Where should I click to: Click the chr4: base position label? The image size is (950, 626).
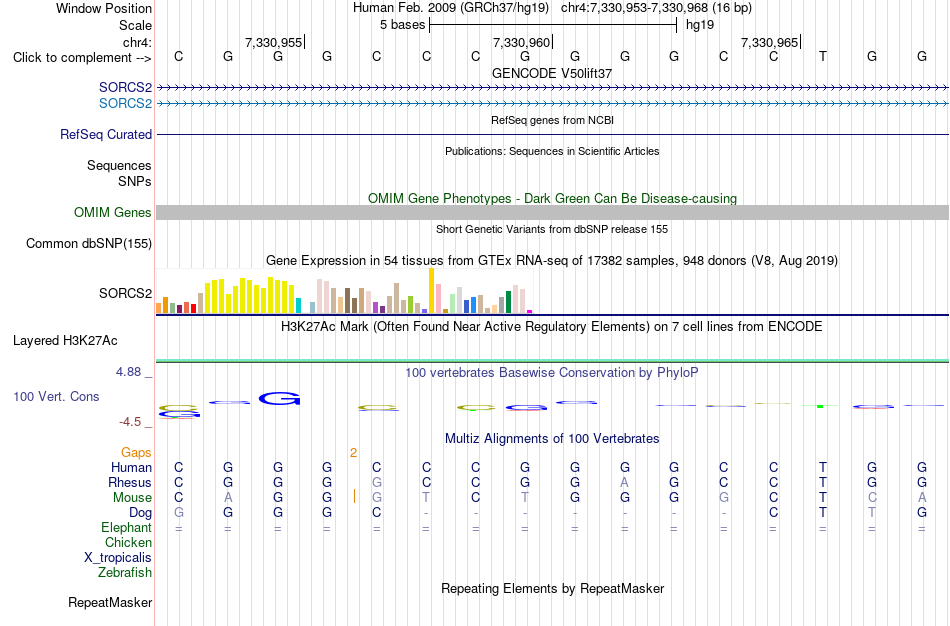pos(137,42)
